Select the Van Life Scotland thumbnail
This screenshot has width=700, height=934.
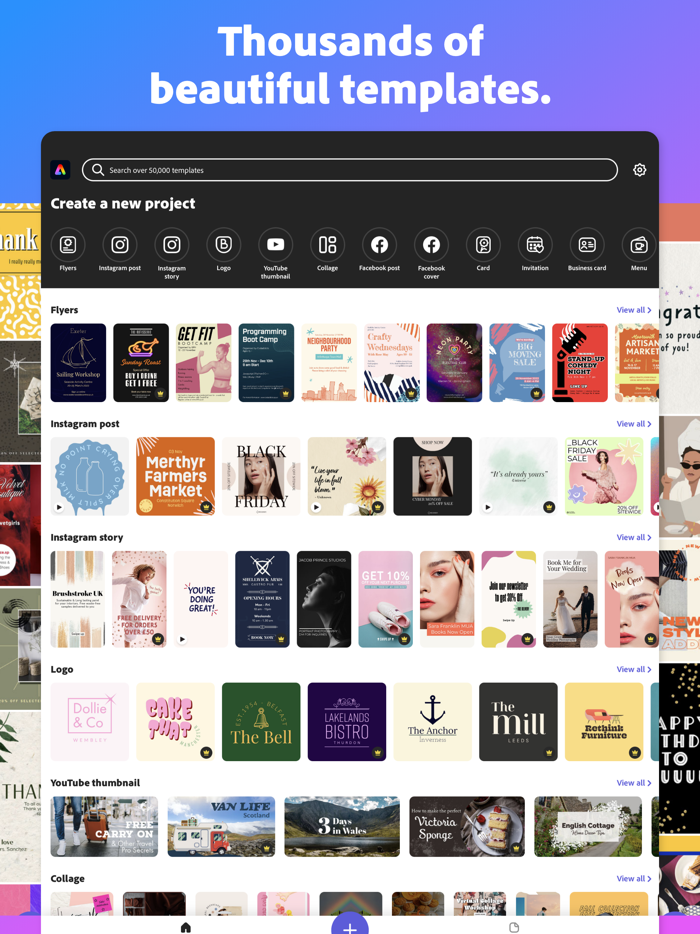pyautogui.click(x=221, y=827)
